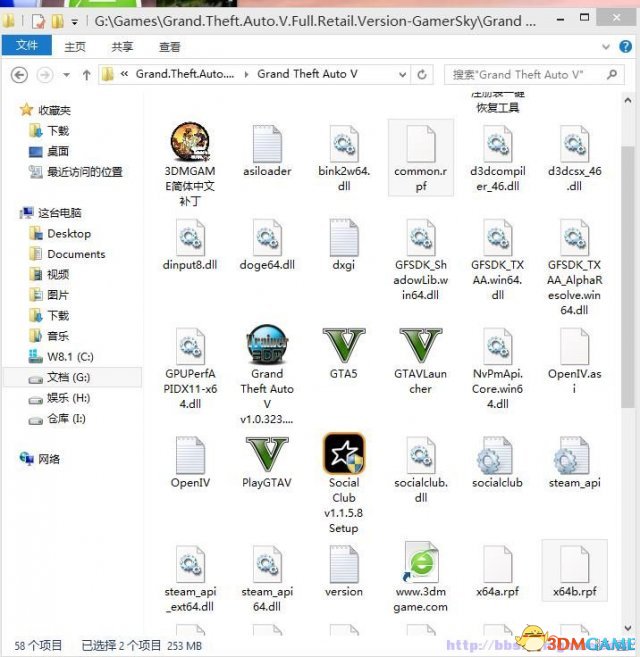Open the dropdown arrow after Grand.Theft.Auto.... breadcrumb
Screen dimensions: 640x657
(x=246, y=75)
